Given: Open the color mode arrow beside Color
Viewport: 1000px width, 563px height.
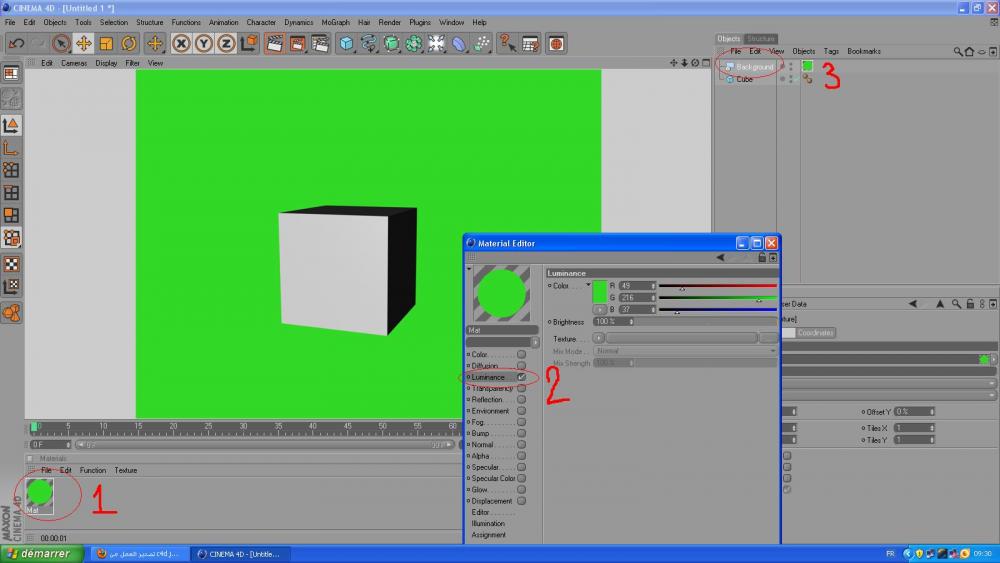Looking at the screenshot, I should pyautogui.click(x=588, y=285).
